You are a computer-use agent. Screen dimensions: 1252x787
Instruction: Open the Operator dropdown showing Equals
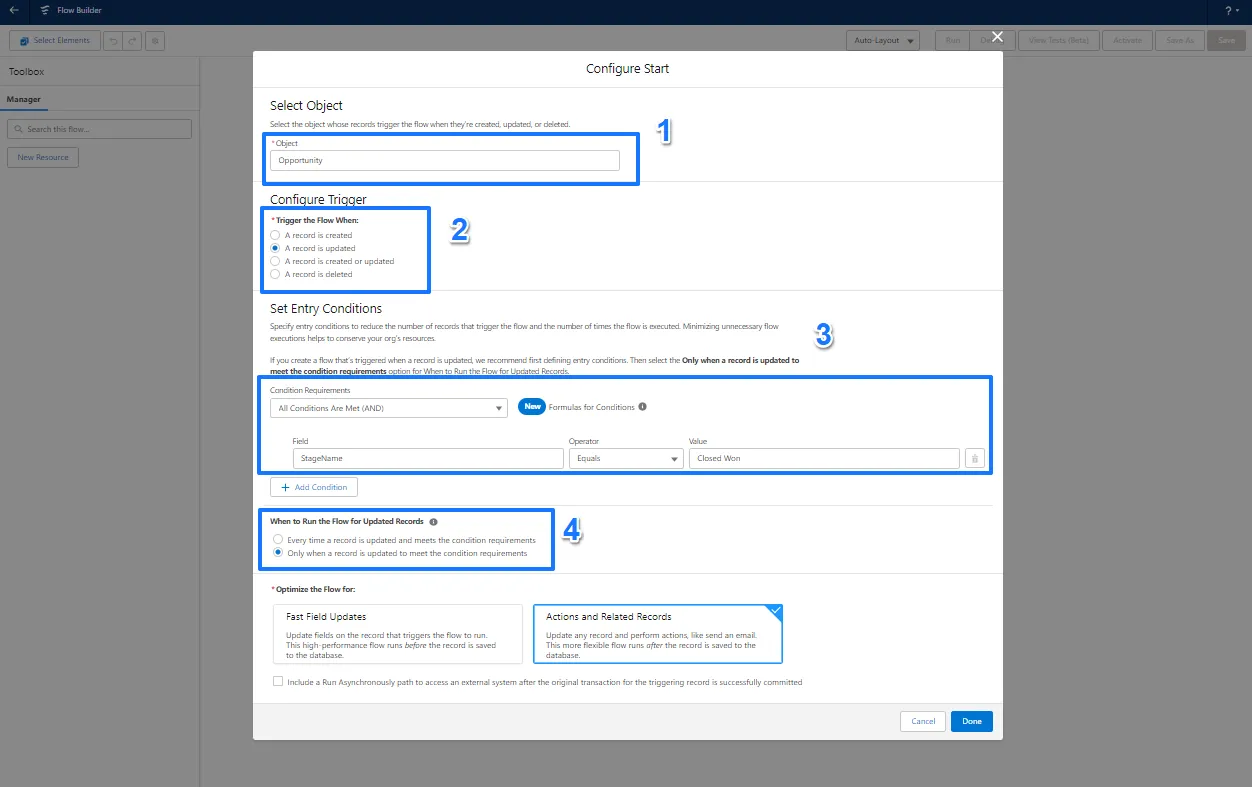point(625,458)
